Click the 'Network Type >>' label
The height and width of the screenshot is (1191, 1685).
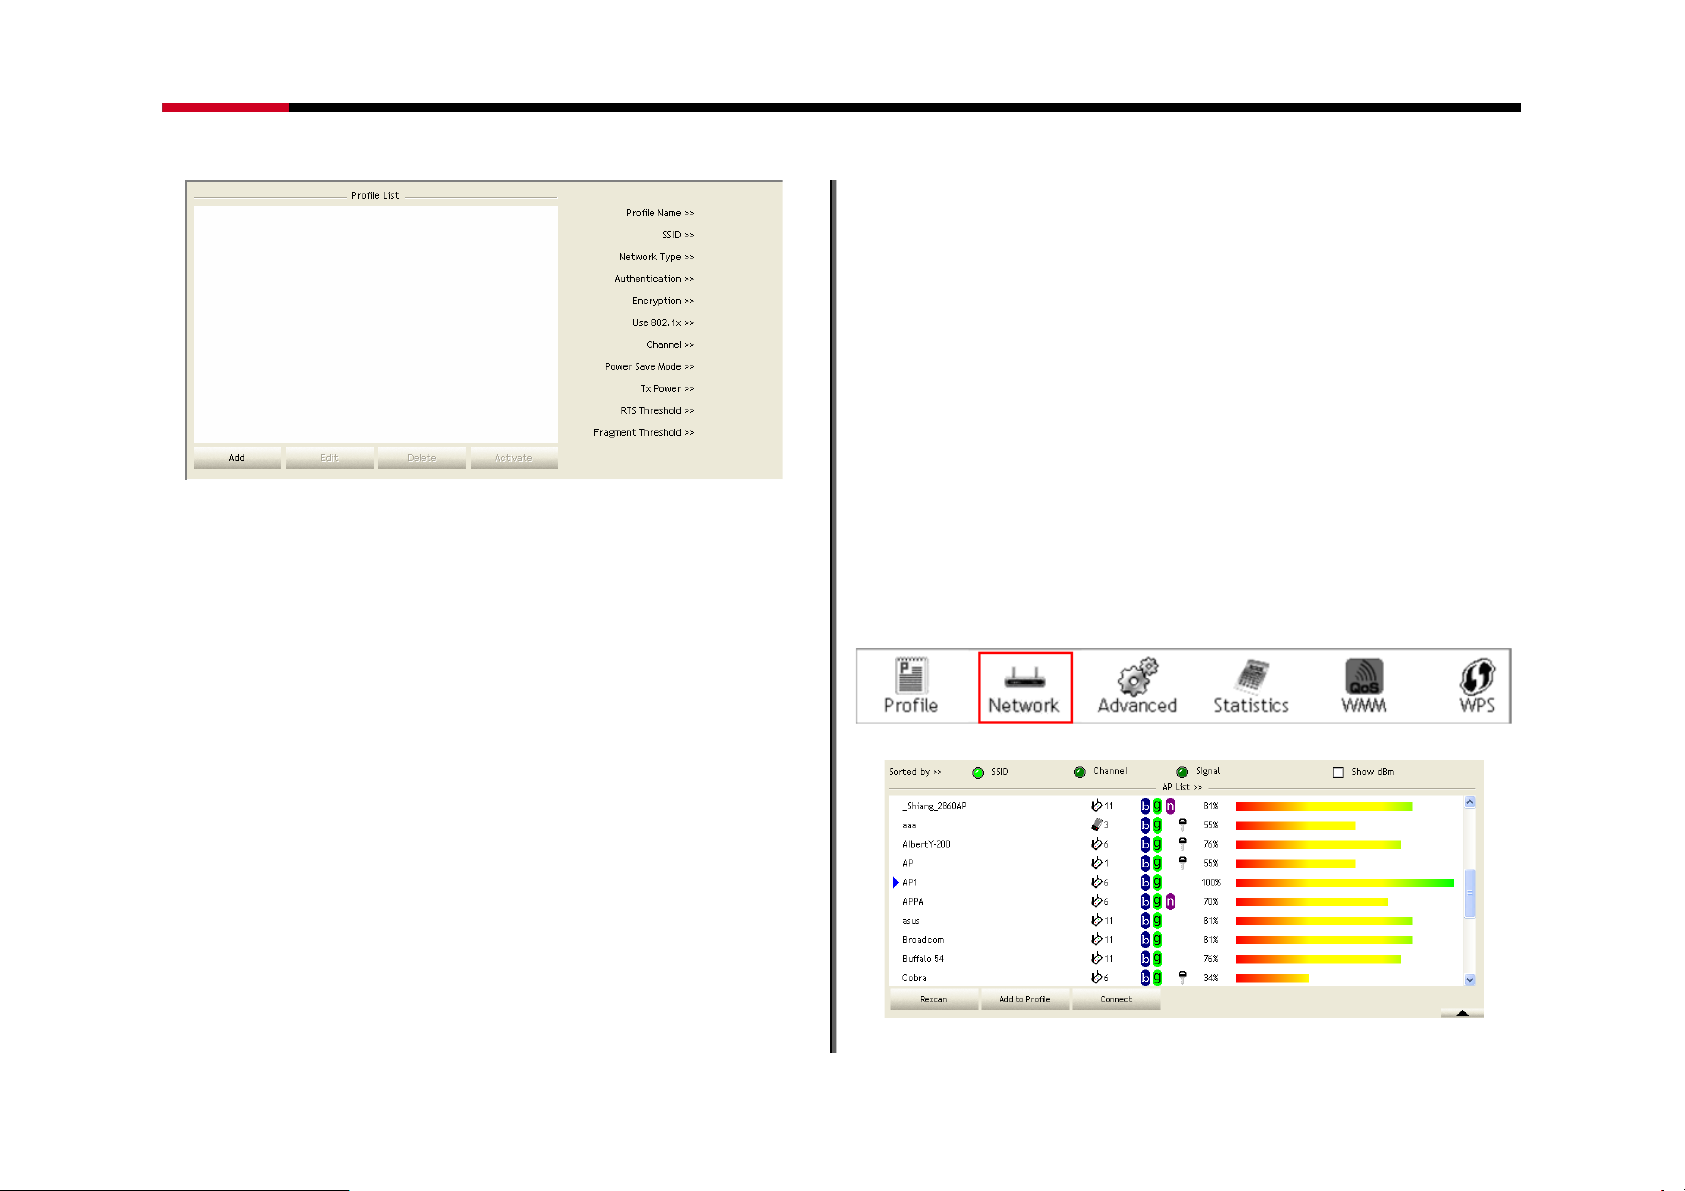[x=656, y=257]
